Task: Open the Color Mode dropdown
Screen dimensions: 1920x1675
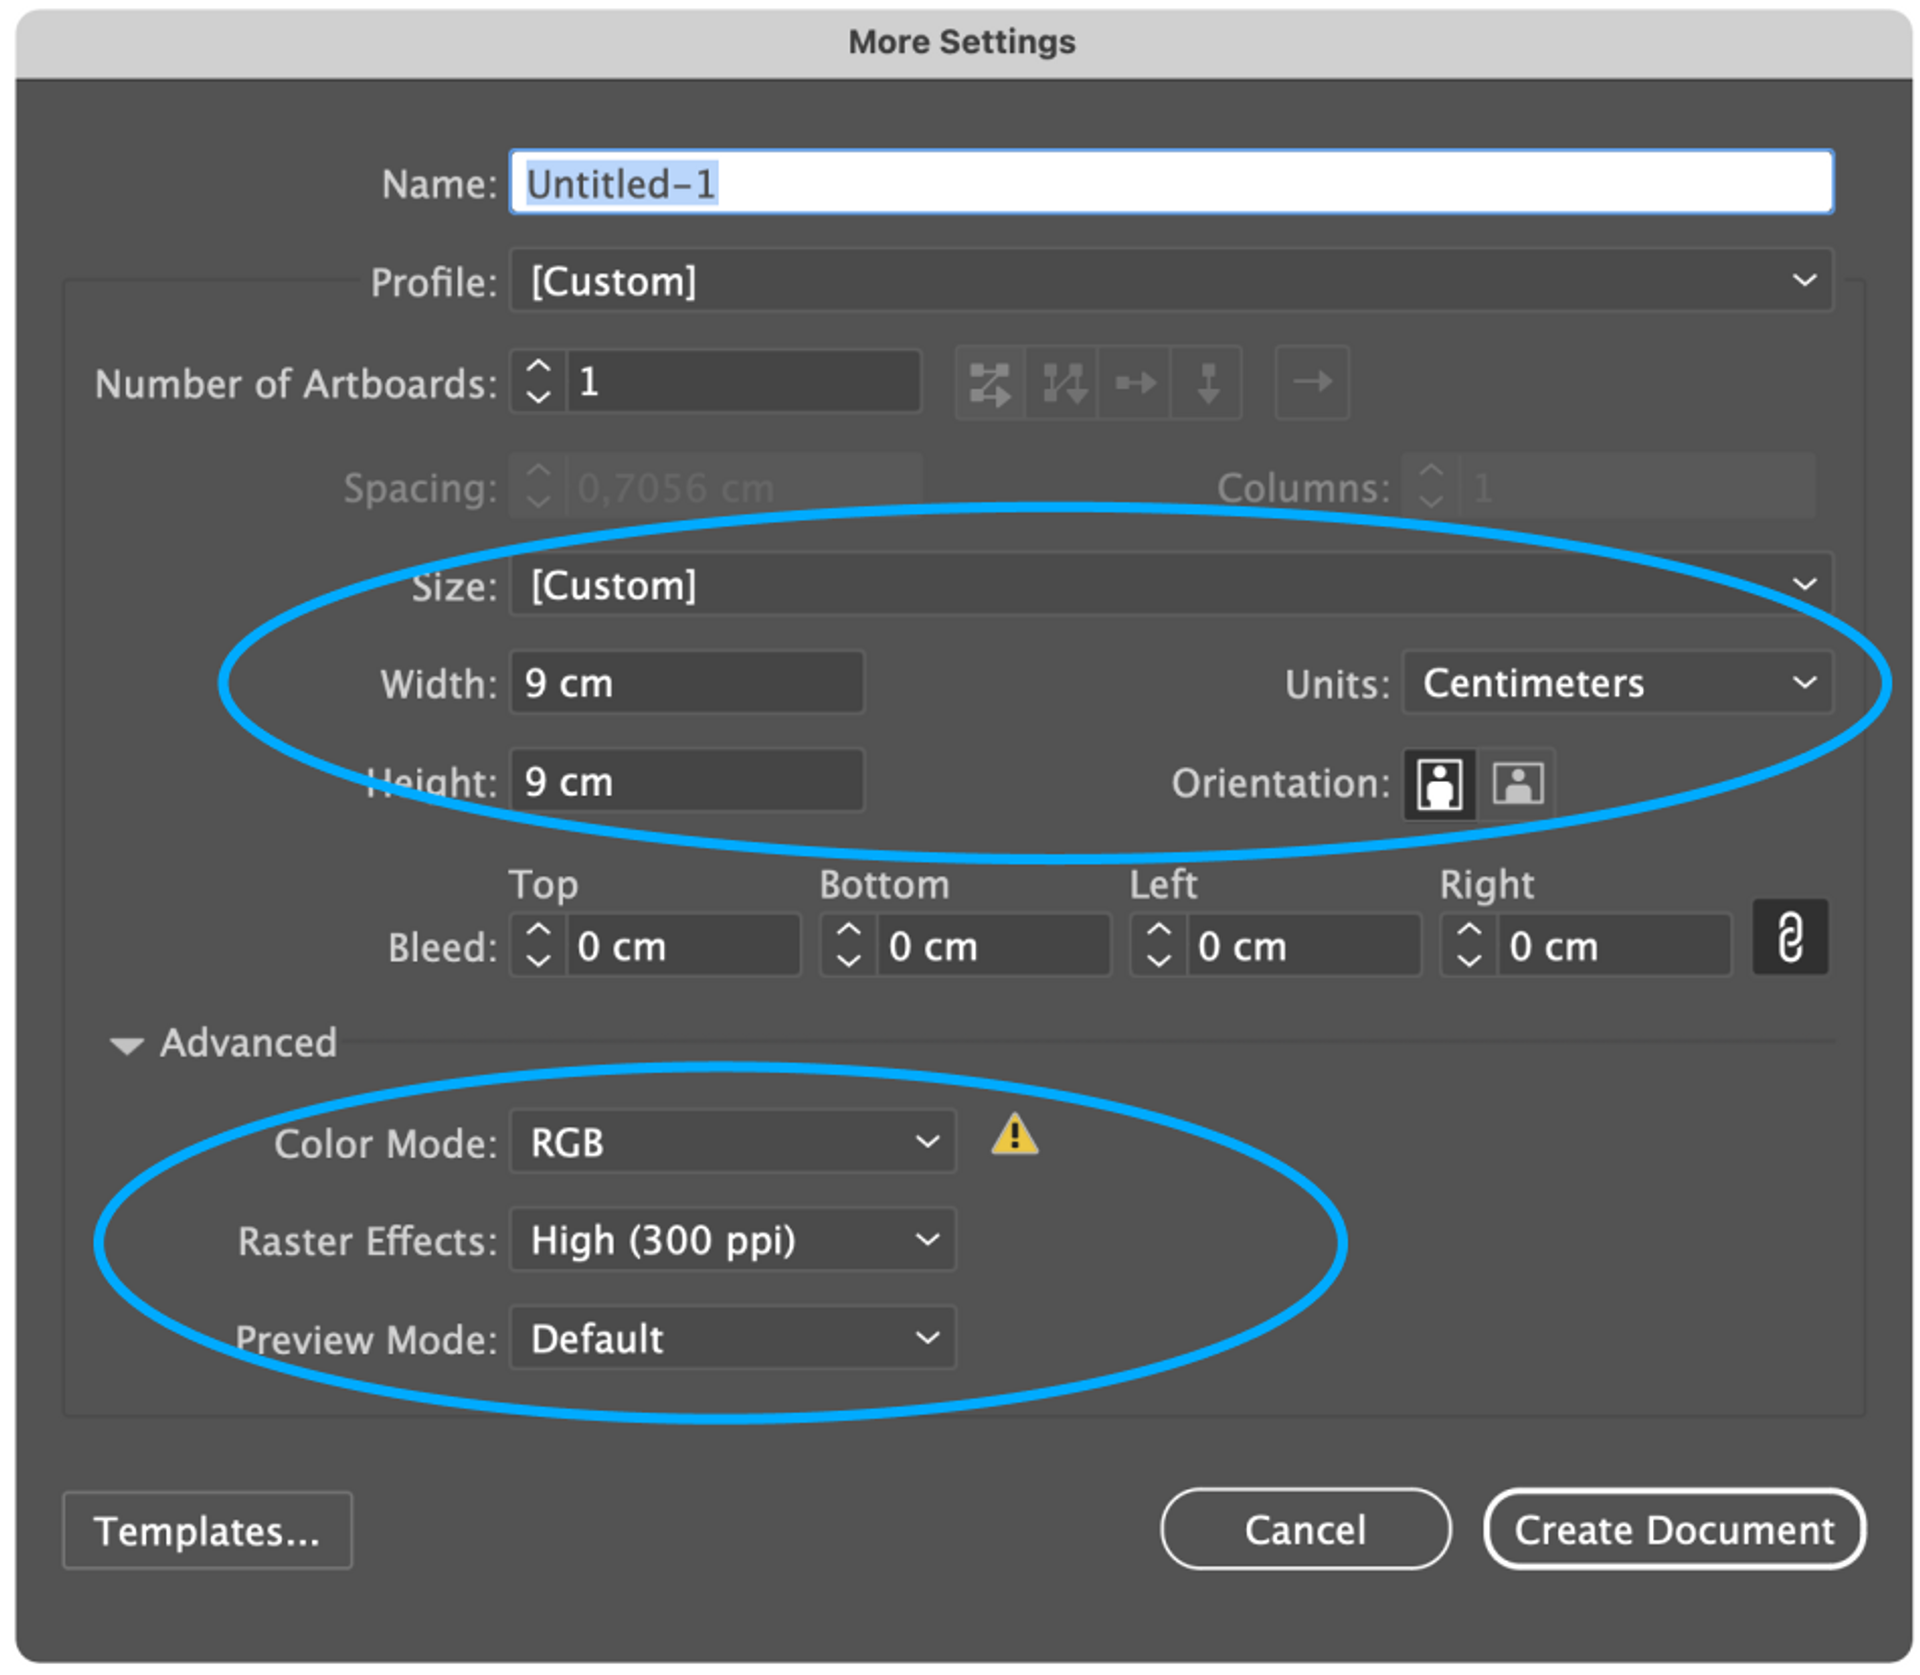Action: [x=732, y=1142]
